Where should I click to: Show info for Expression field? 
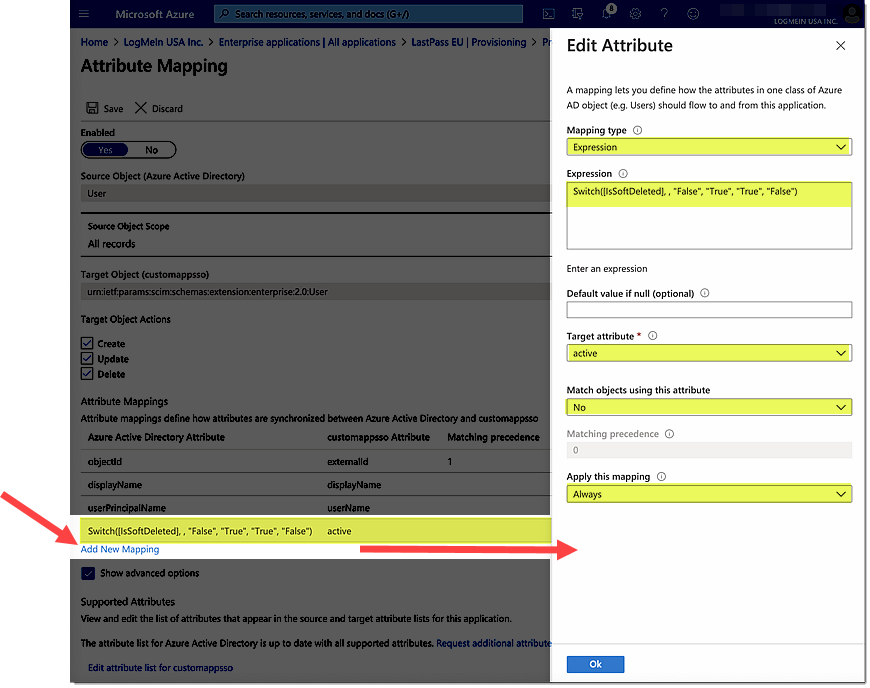click(623, 174)
